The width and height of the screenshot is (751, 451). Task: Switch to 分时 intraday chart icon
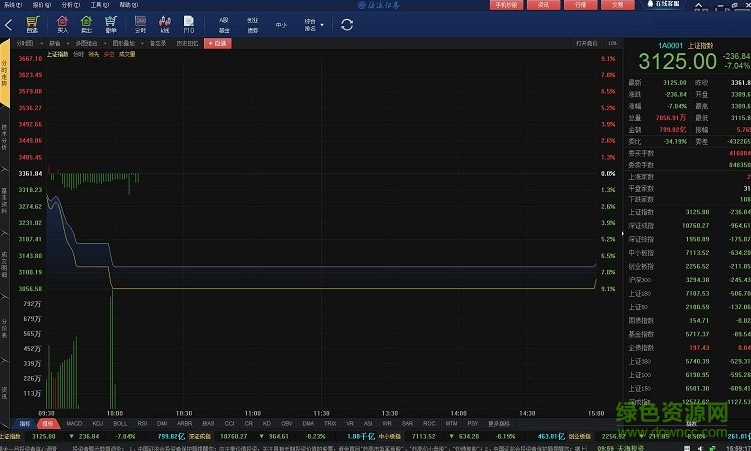140,23
